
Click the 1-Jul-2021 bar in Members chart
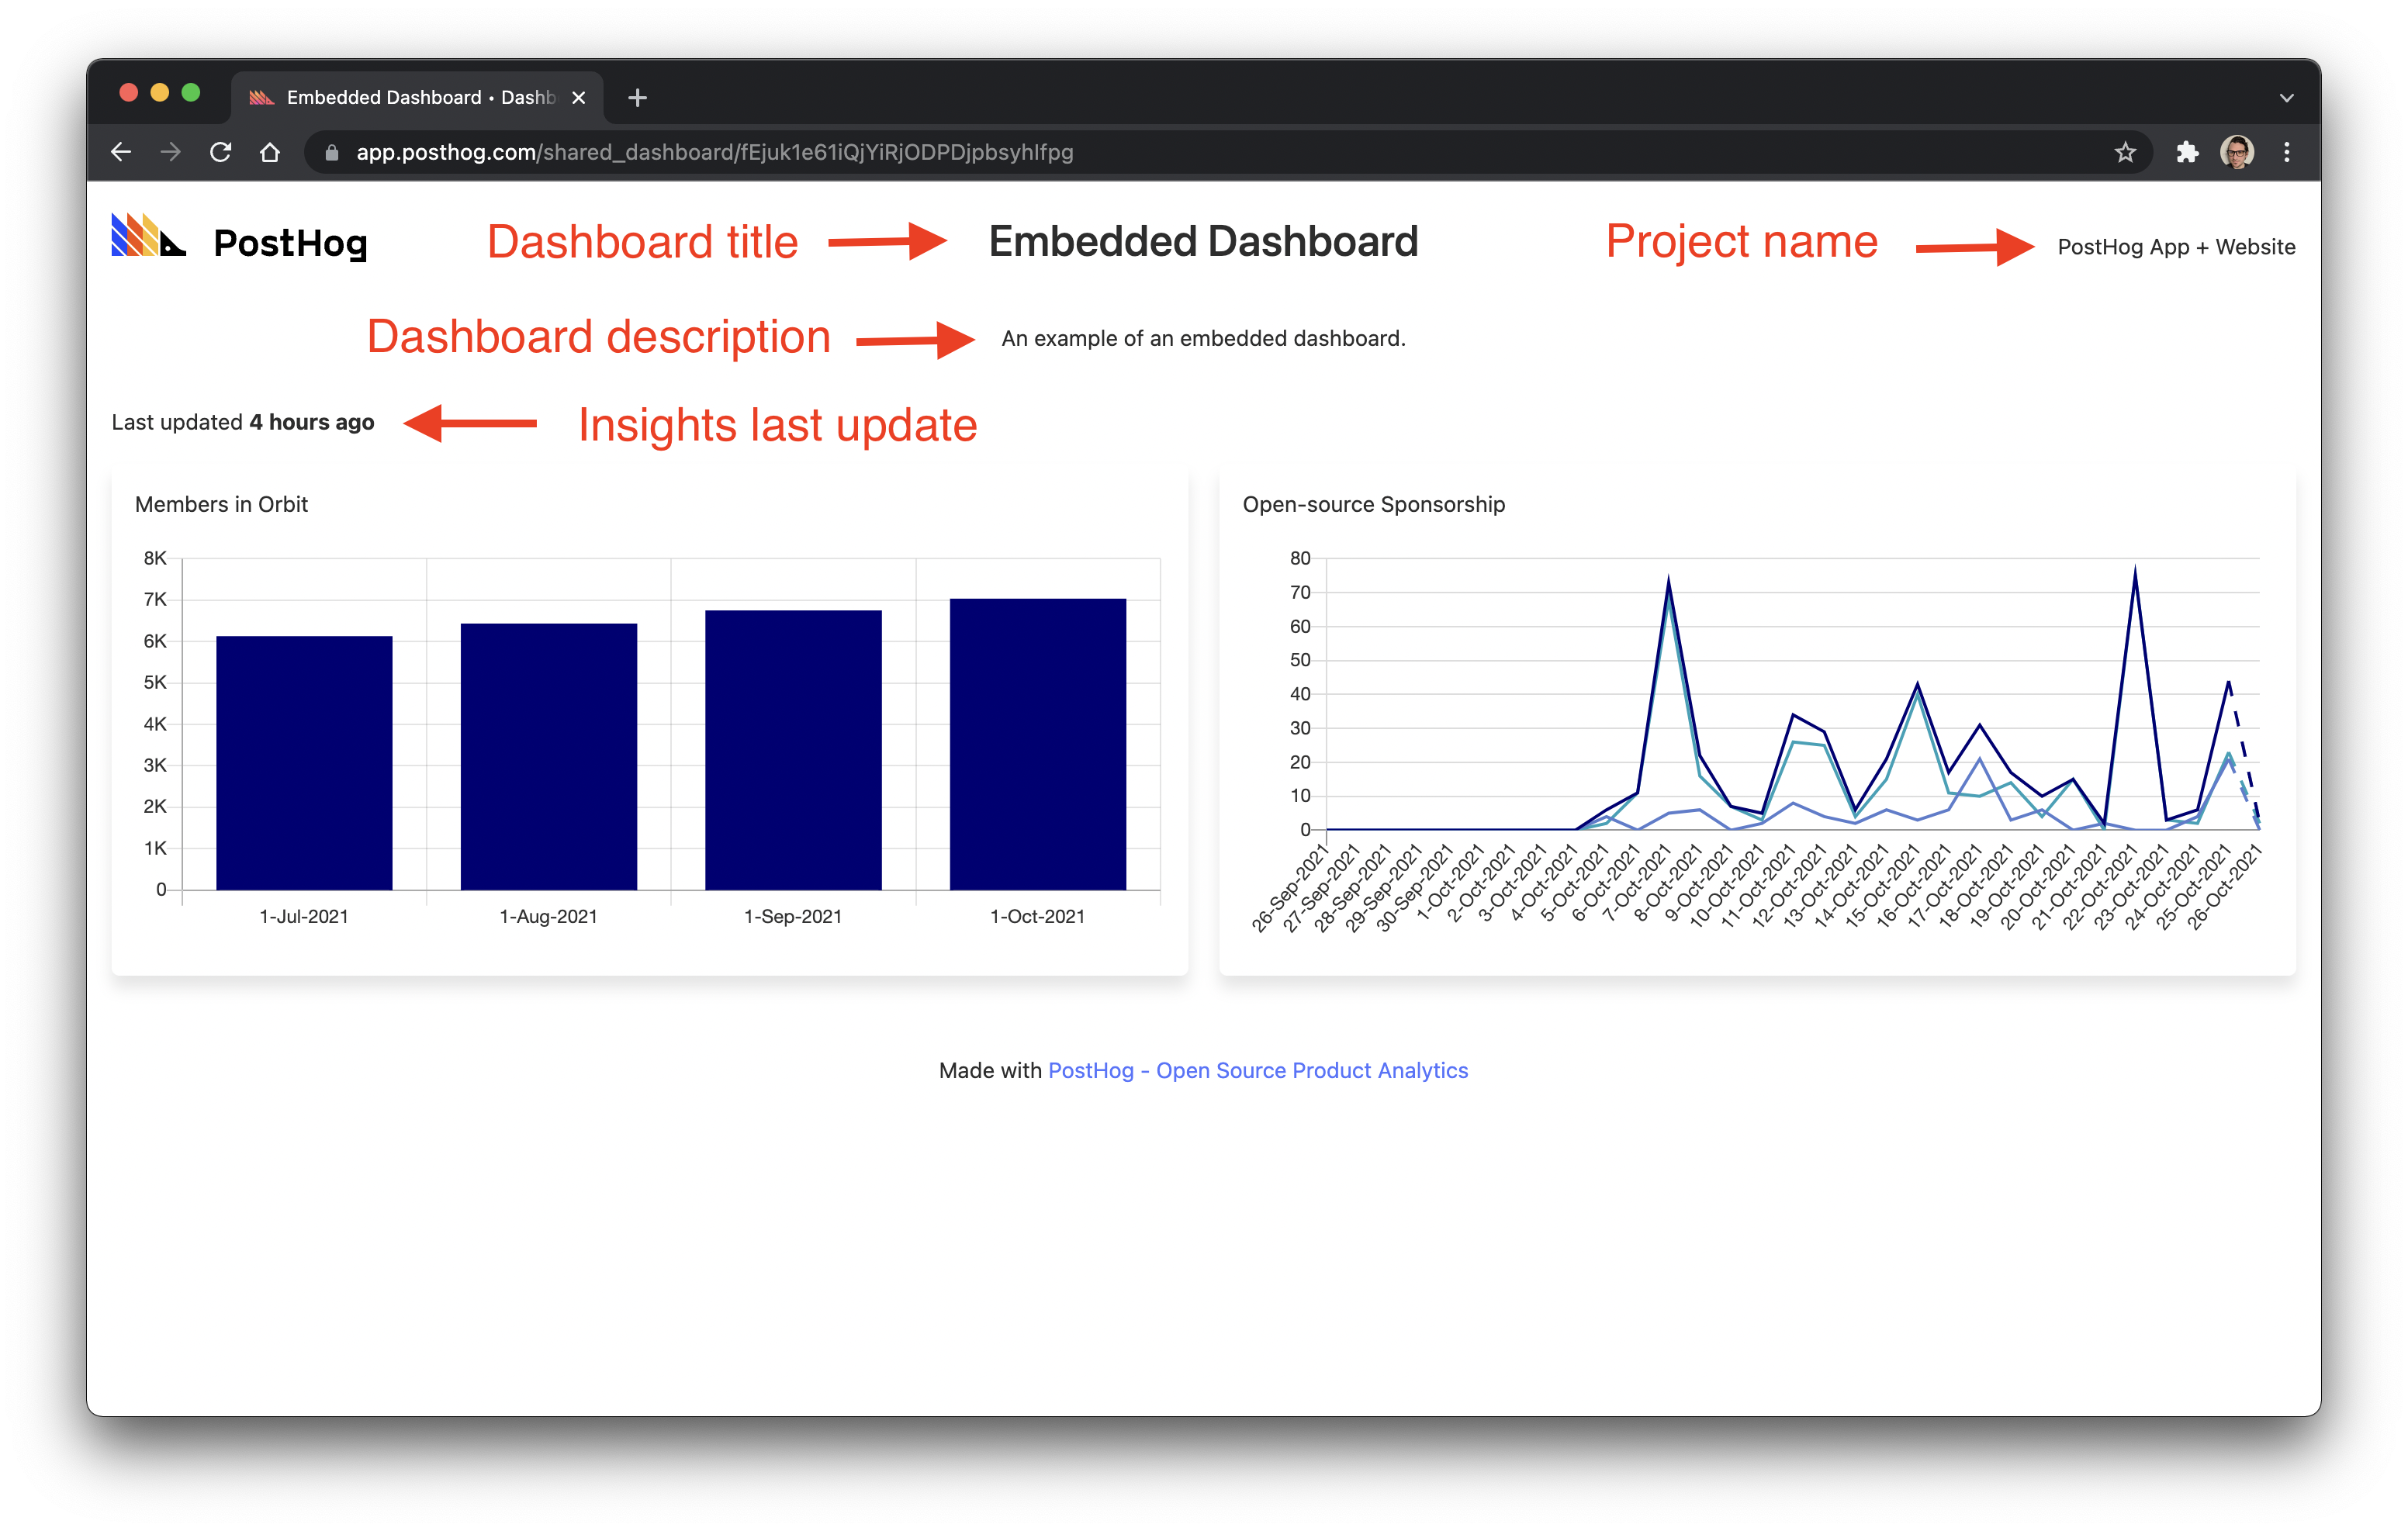click(304, 763)
